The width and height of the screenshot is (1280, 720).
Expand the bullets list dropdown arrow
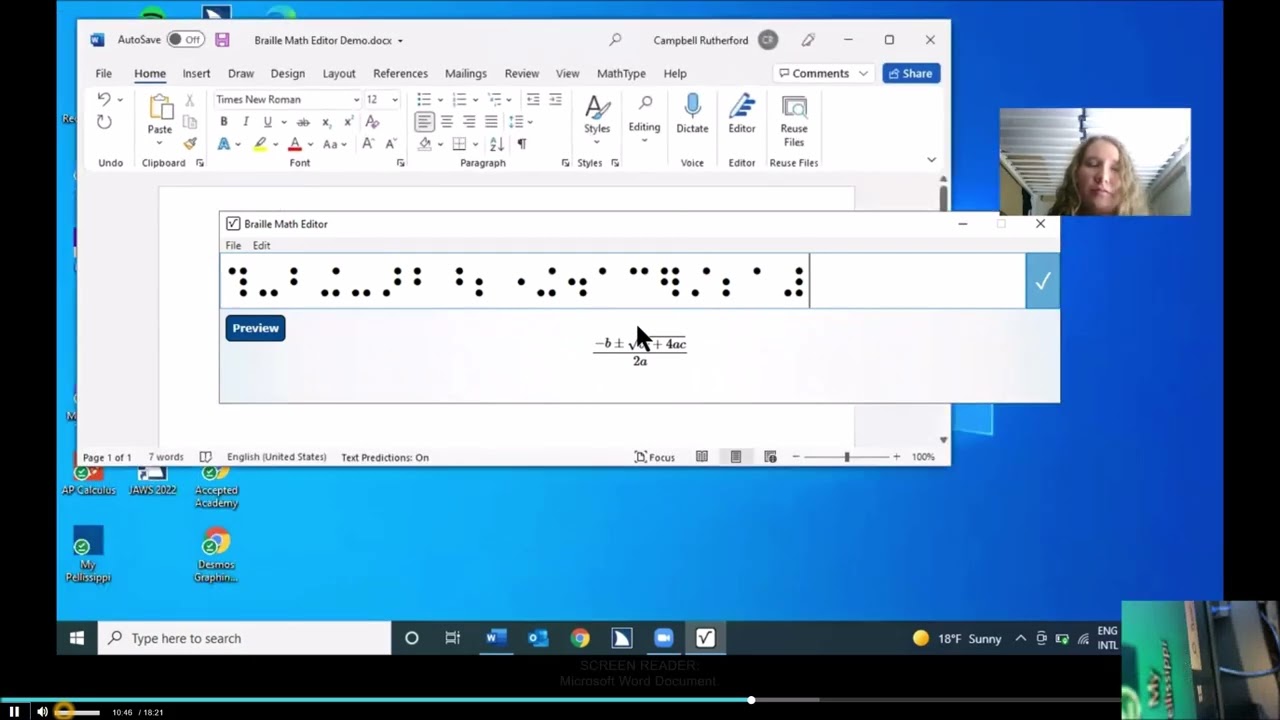pyautogui.click(x=440, y=100)
